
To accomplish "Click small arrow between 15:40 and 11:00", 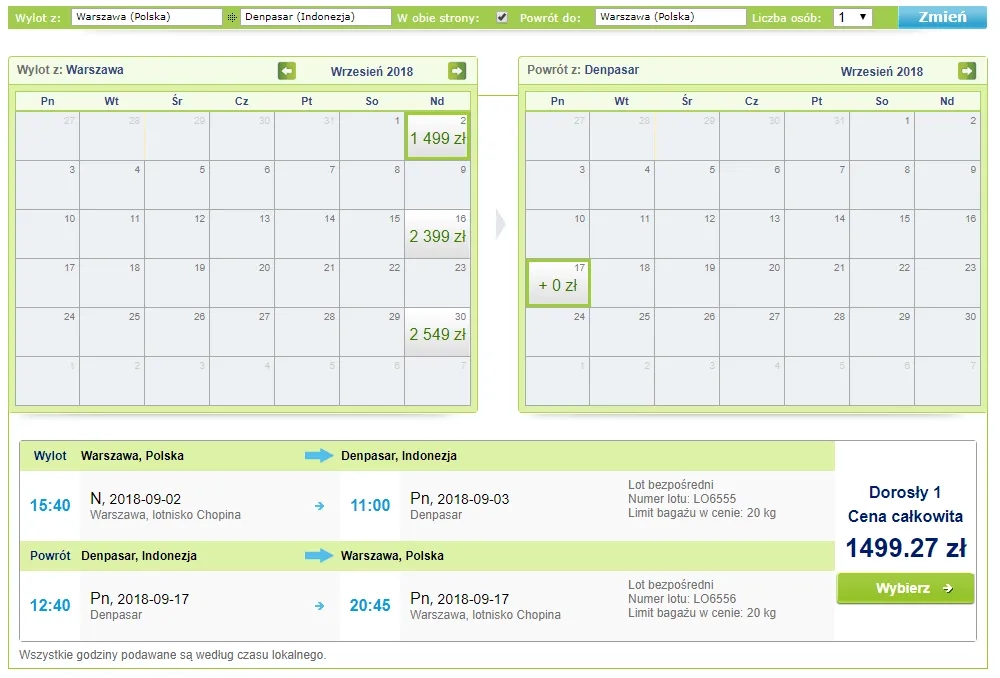I will coord(319,506).
